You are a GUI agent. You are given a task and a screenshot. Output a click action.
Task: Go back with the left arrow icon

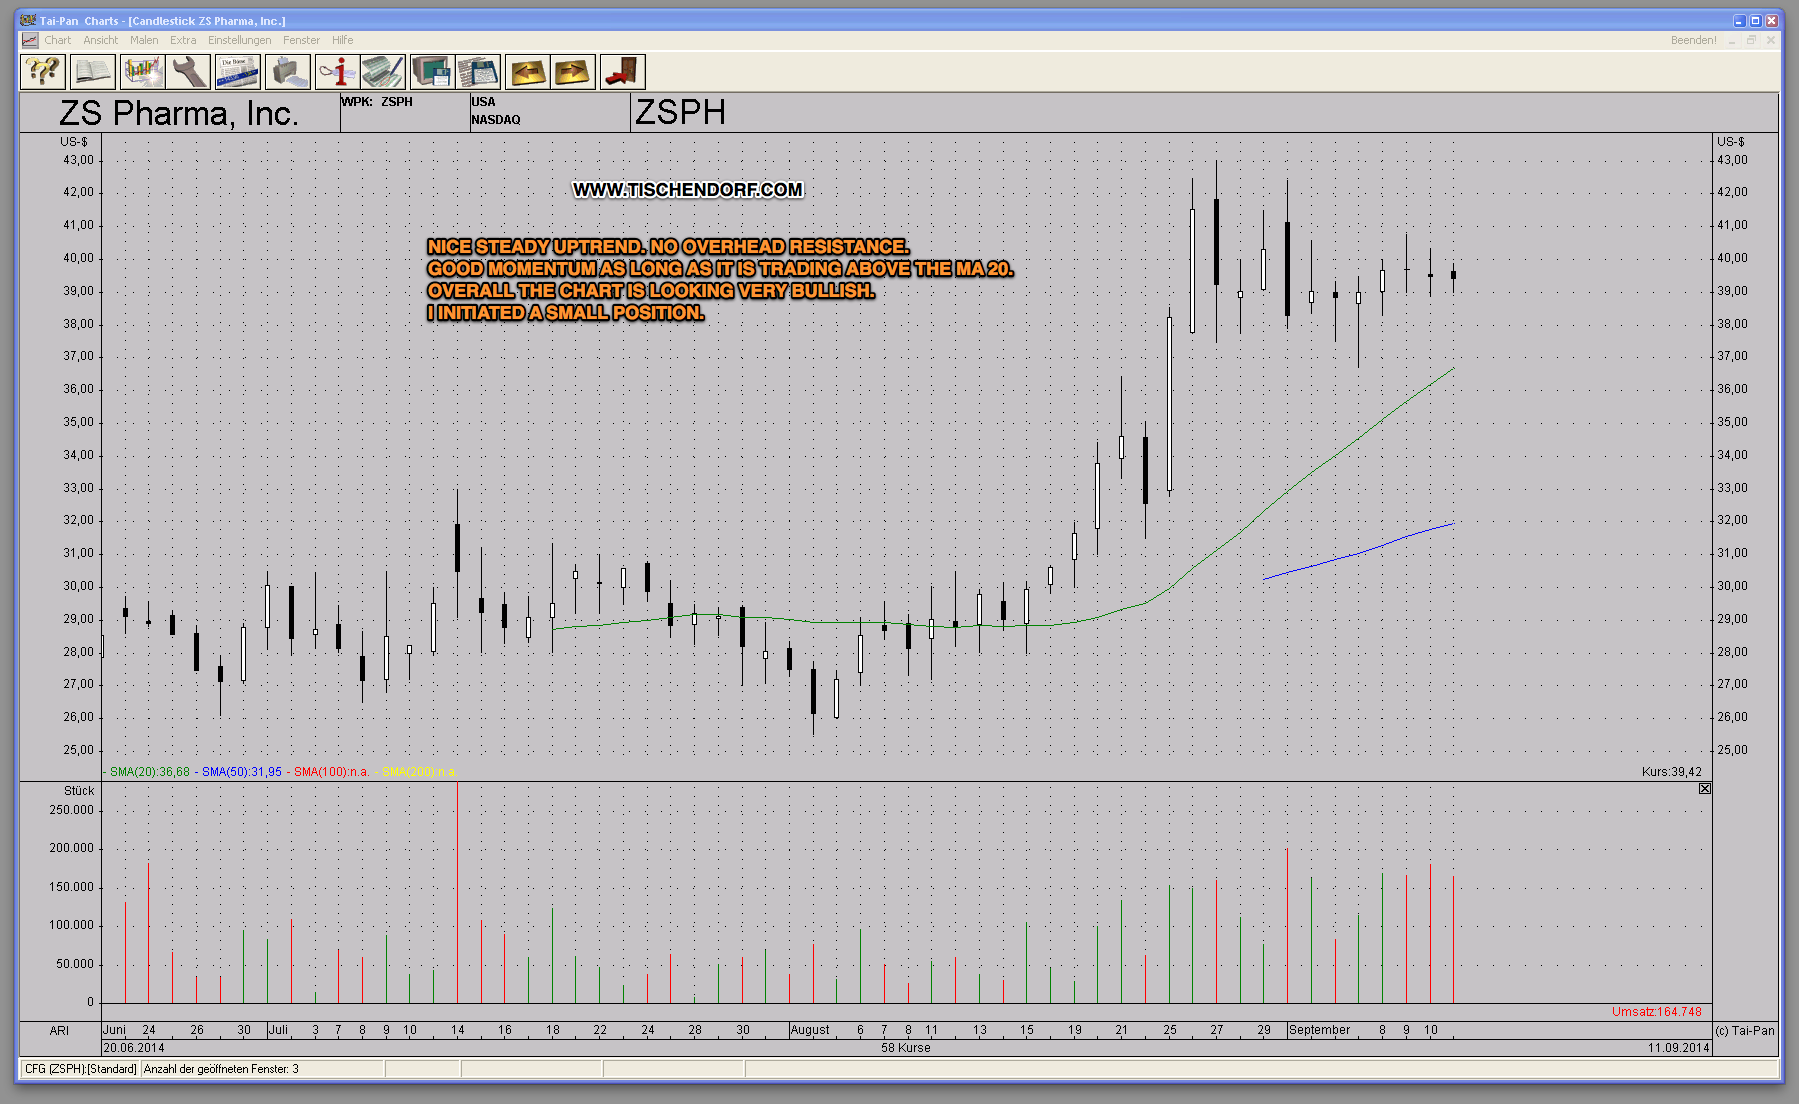[x=527, y=72]
